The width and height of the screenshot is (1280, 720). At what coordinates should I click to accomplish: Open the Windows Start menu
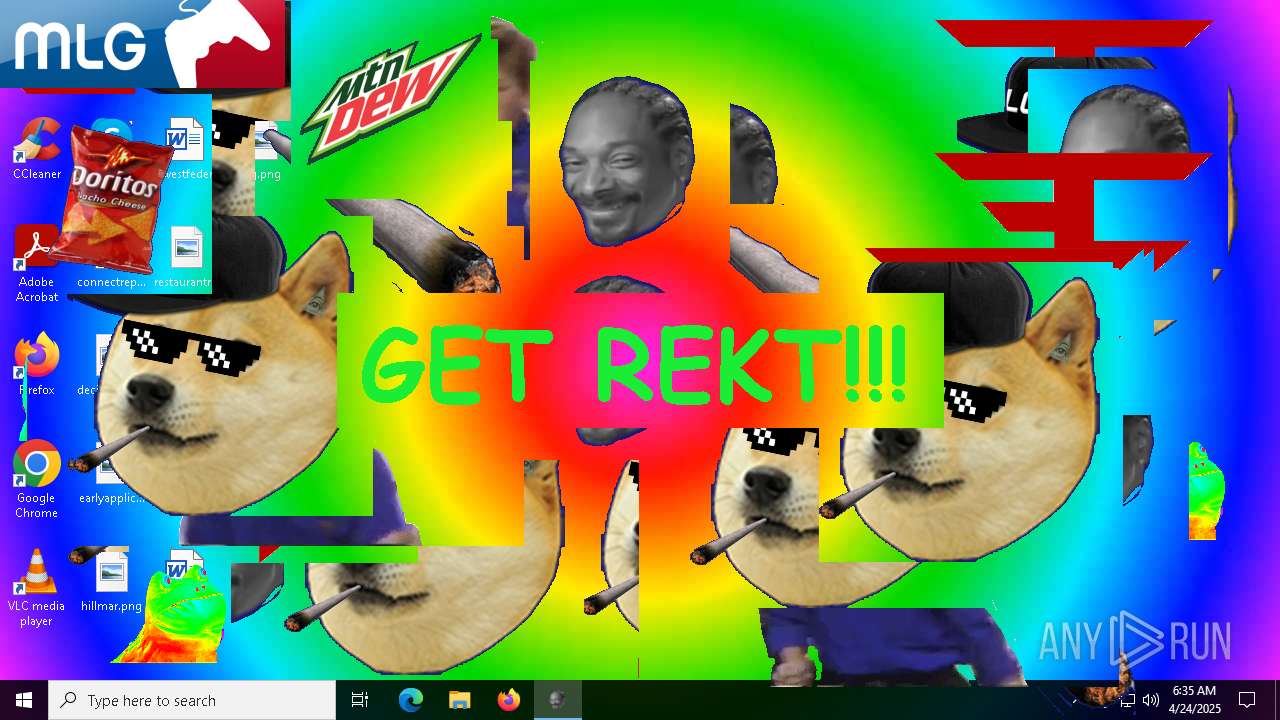tap(24, 700)
